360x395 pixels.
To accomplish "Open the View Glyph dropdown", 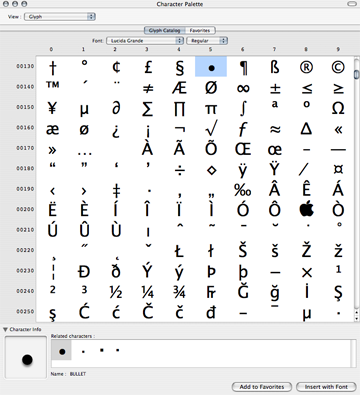I will point(60,16).
